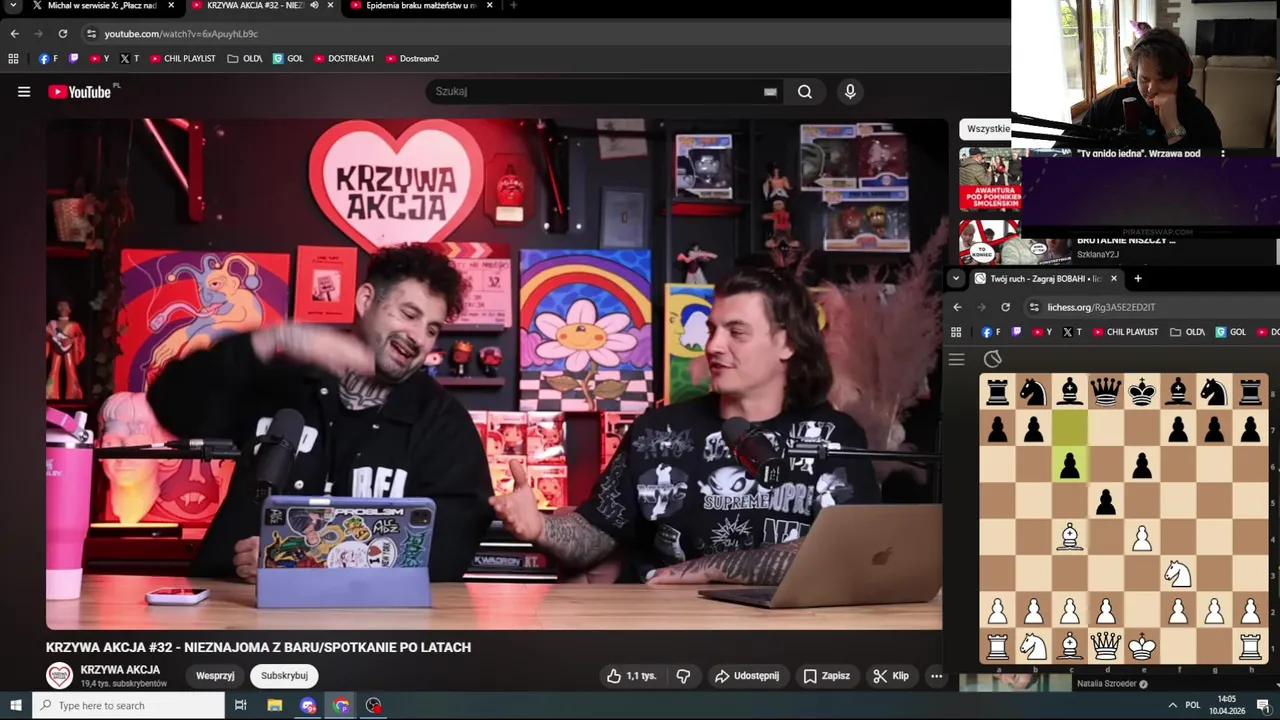
Task: Open a new tab in the YouTube window
Action: pos(513,5)
